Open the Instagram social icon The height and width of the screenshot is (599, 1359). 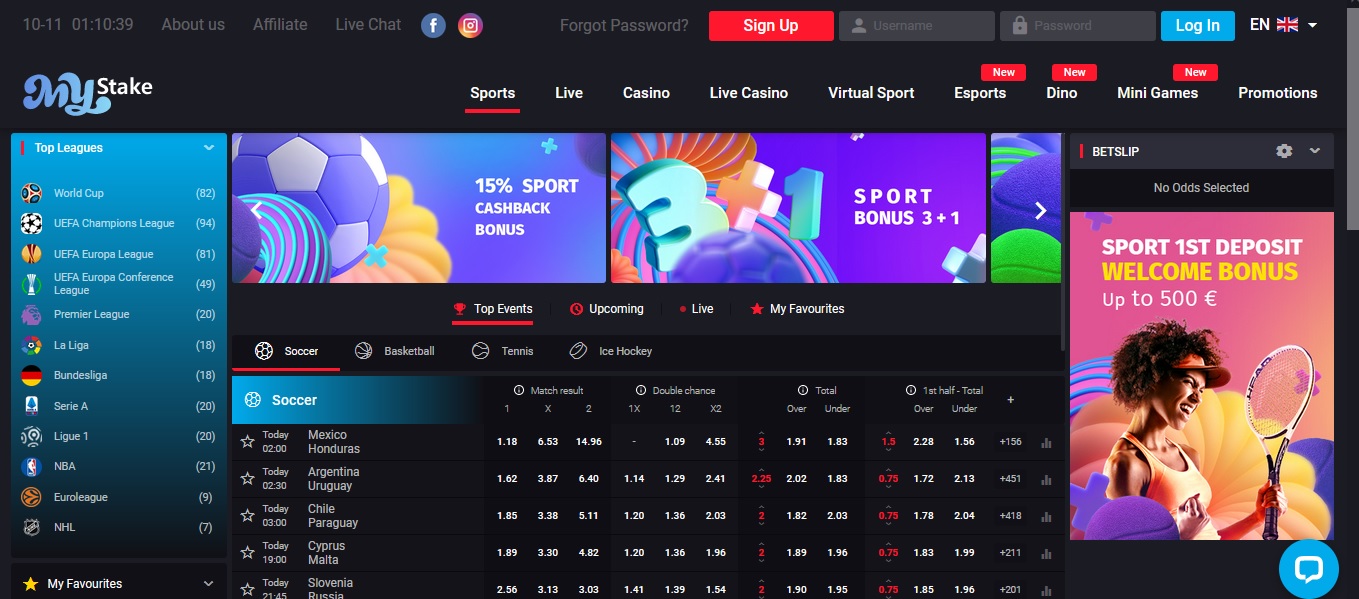[470, 26]
